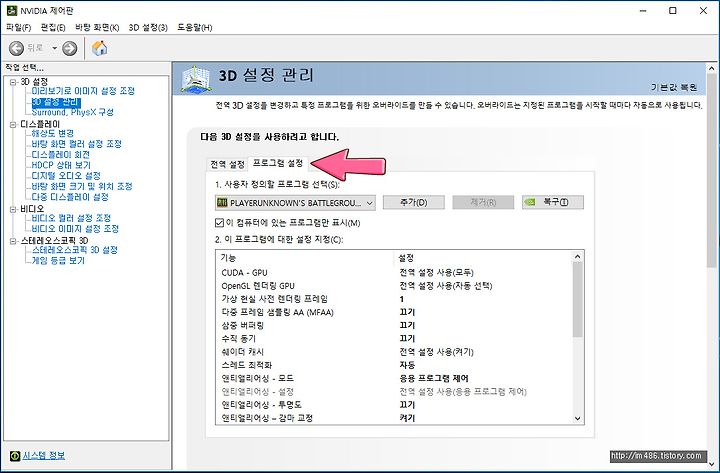Image resolution: width=720 pixels, height=473 pixels.
Task: Click the settings list scroll-down arrow
Action: (x=578, y=418)
